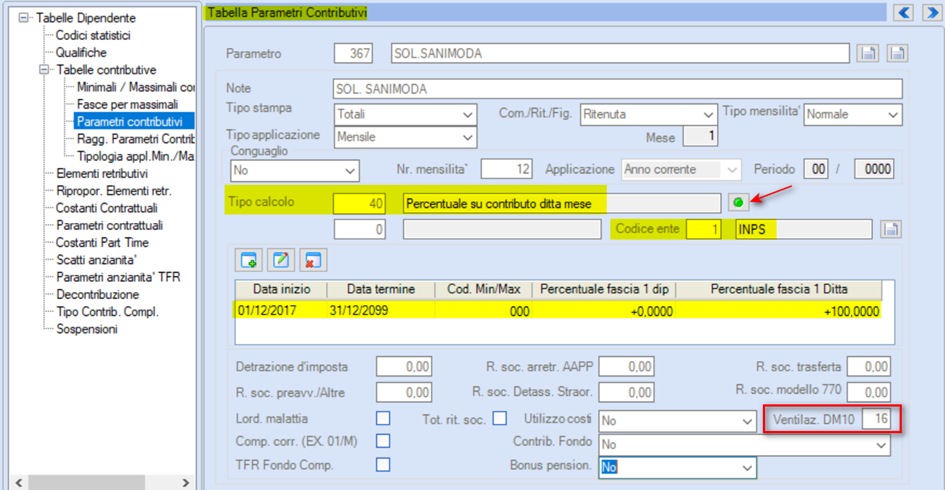The height and width of the screenshot is (490, 945).
Task: Click R. soc. preavv./Altre field
Action: [x=404, y=392]
